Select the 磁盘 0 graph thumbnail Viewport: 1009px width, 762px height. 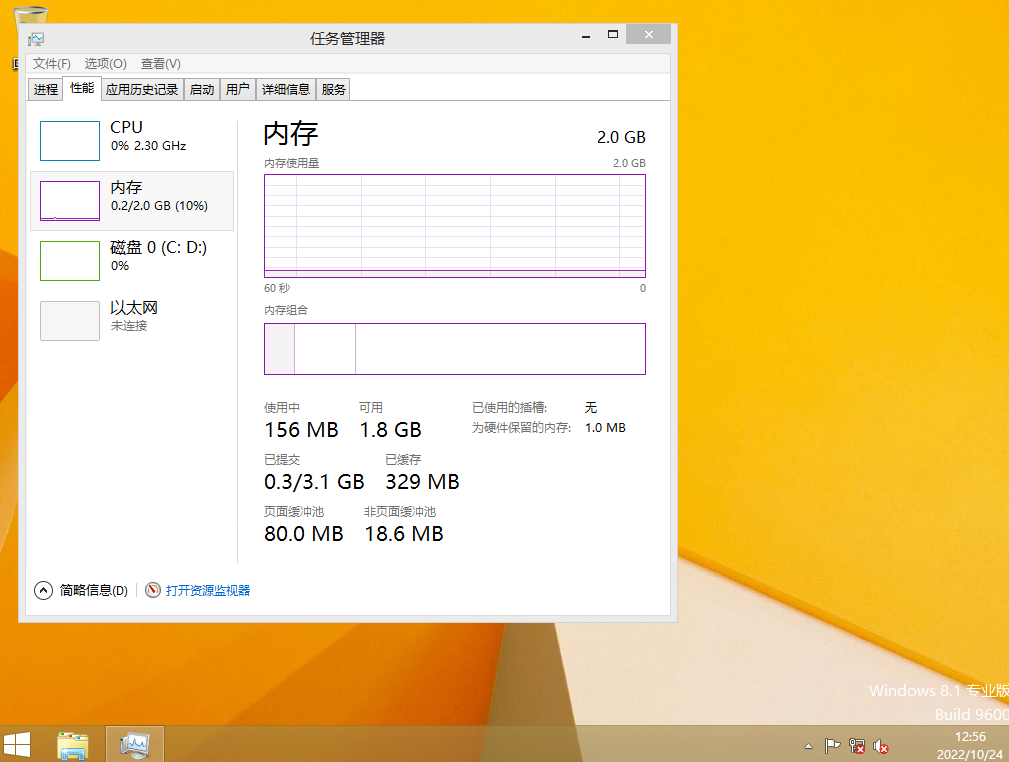tap(69, 261)
